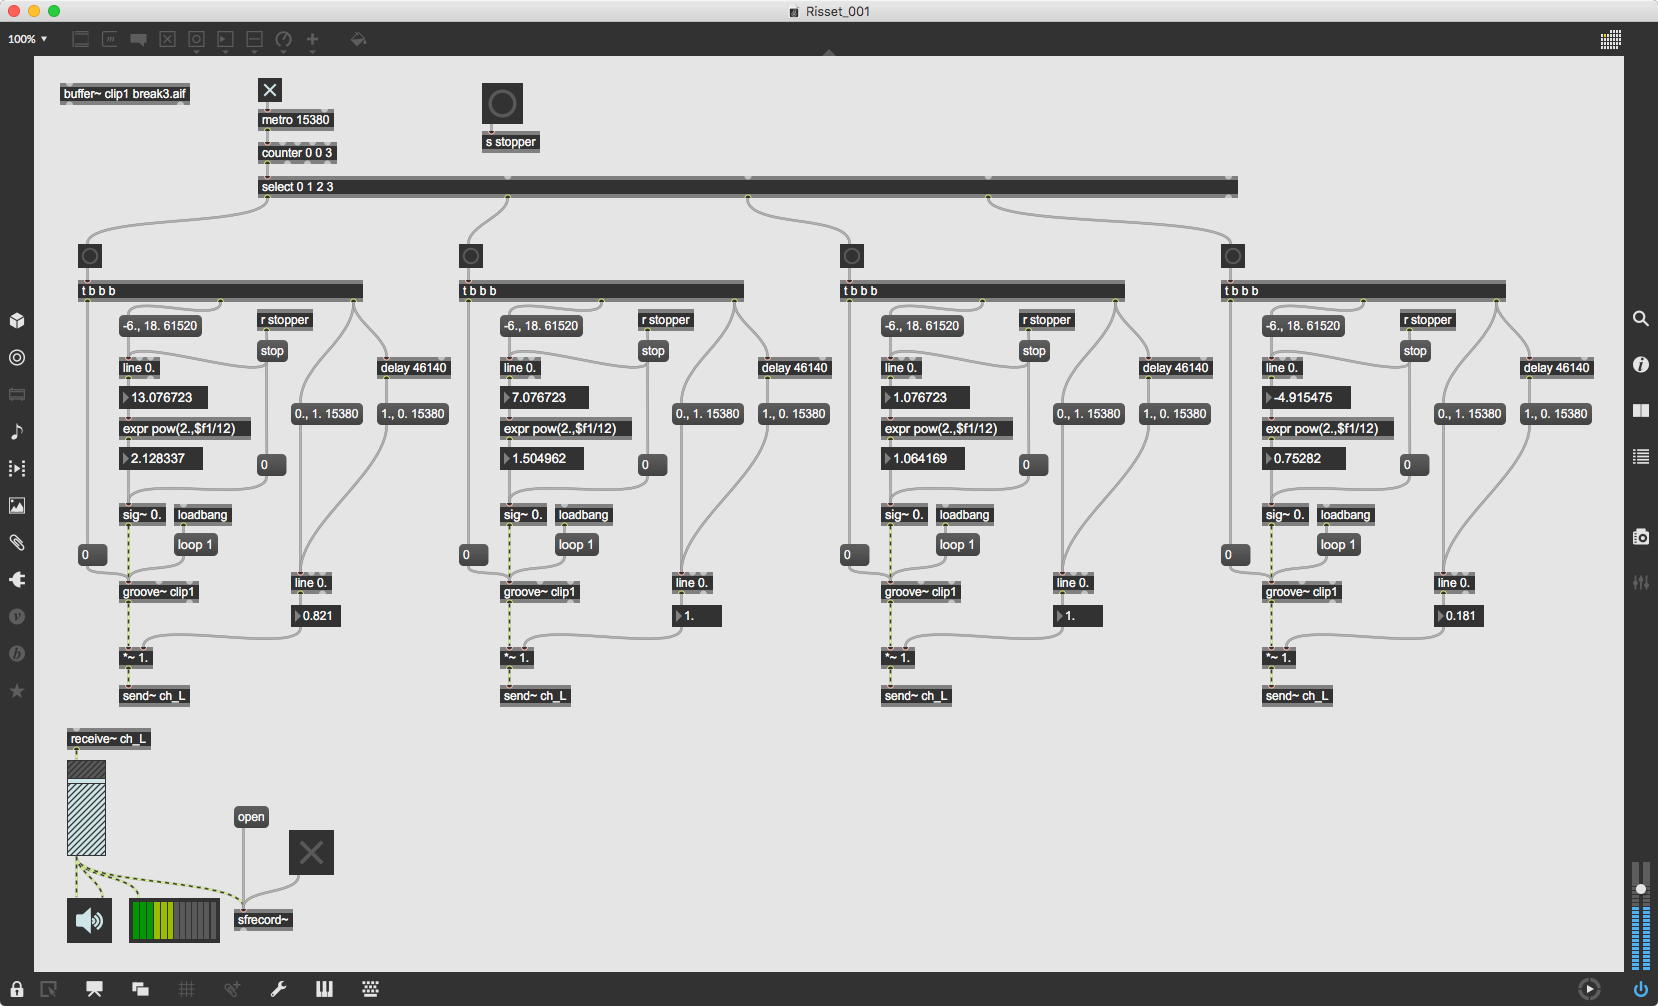Open the inspector info icon in right sidebar
The height and width of the screenshot is (1006, 1658).
[x=1641, y=365]
